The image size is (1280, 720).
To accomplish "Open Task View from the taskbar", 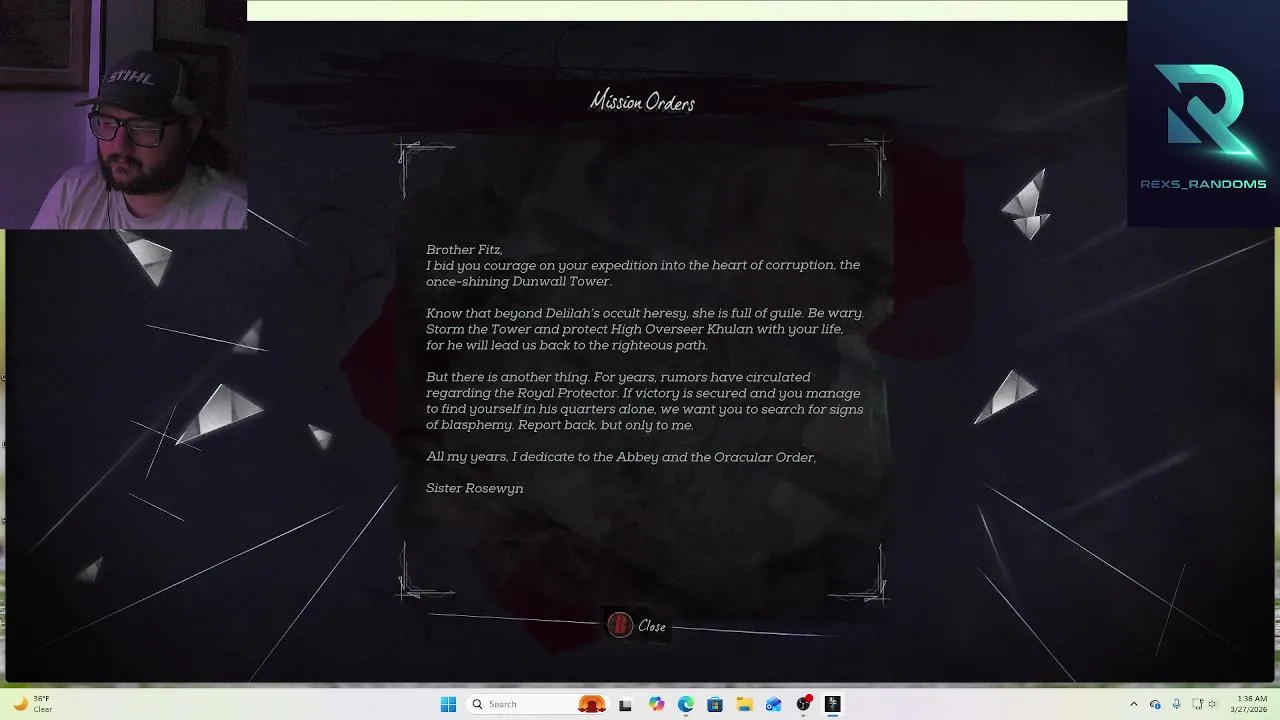I will pos(625,704).
